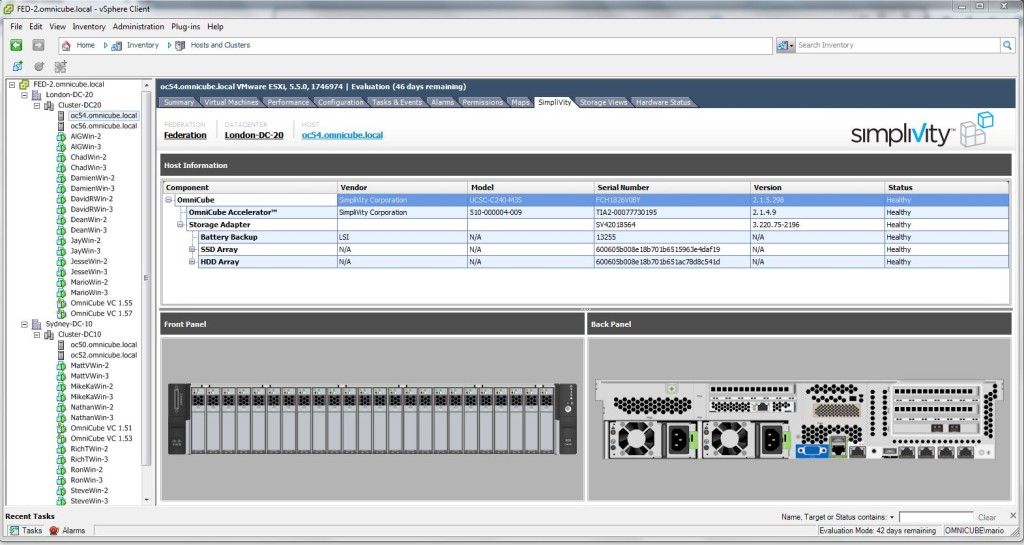The height and width of the screenshot is (545, 1024).
Task: Click the SimpliVity logo
Action: (x=922, y=131)
